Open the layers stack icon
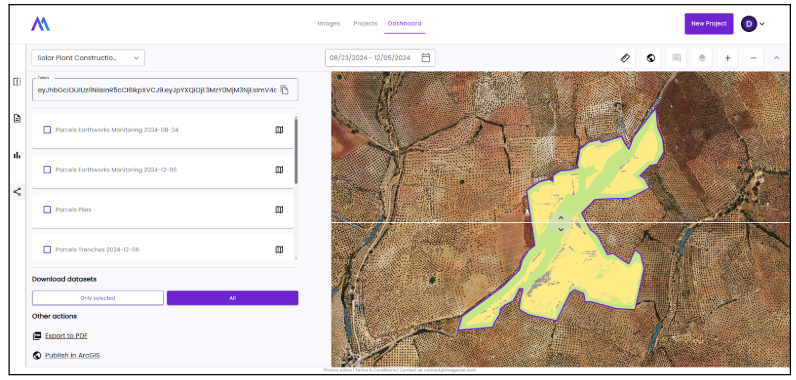The image size is (796, 380). click(702, 58)
